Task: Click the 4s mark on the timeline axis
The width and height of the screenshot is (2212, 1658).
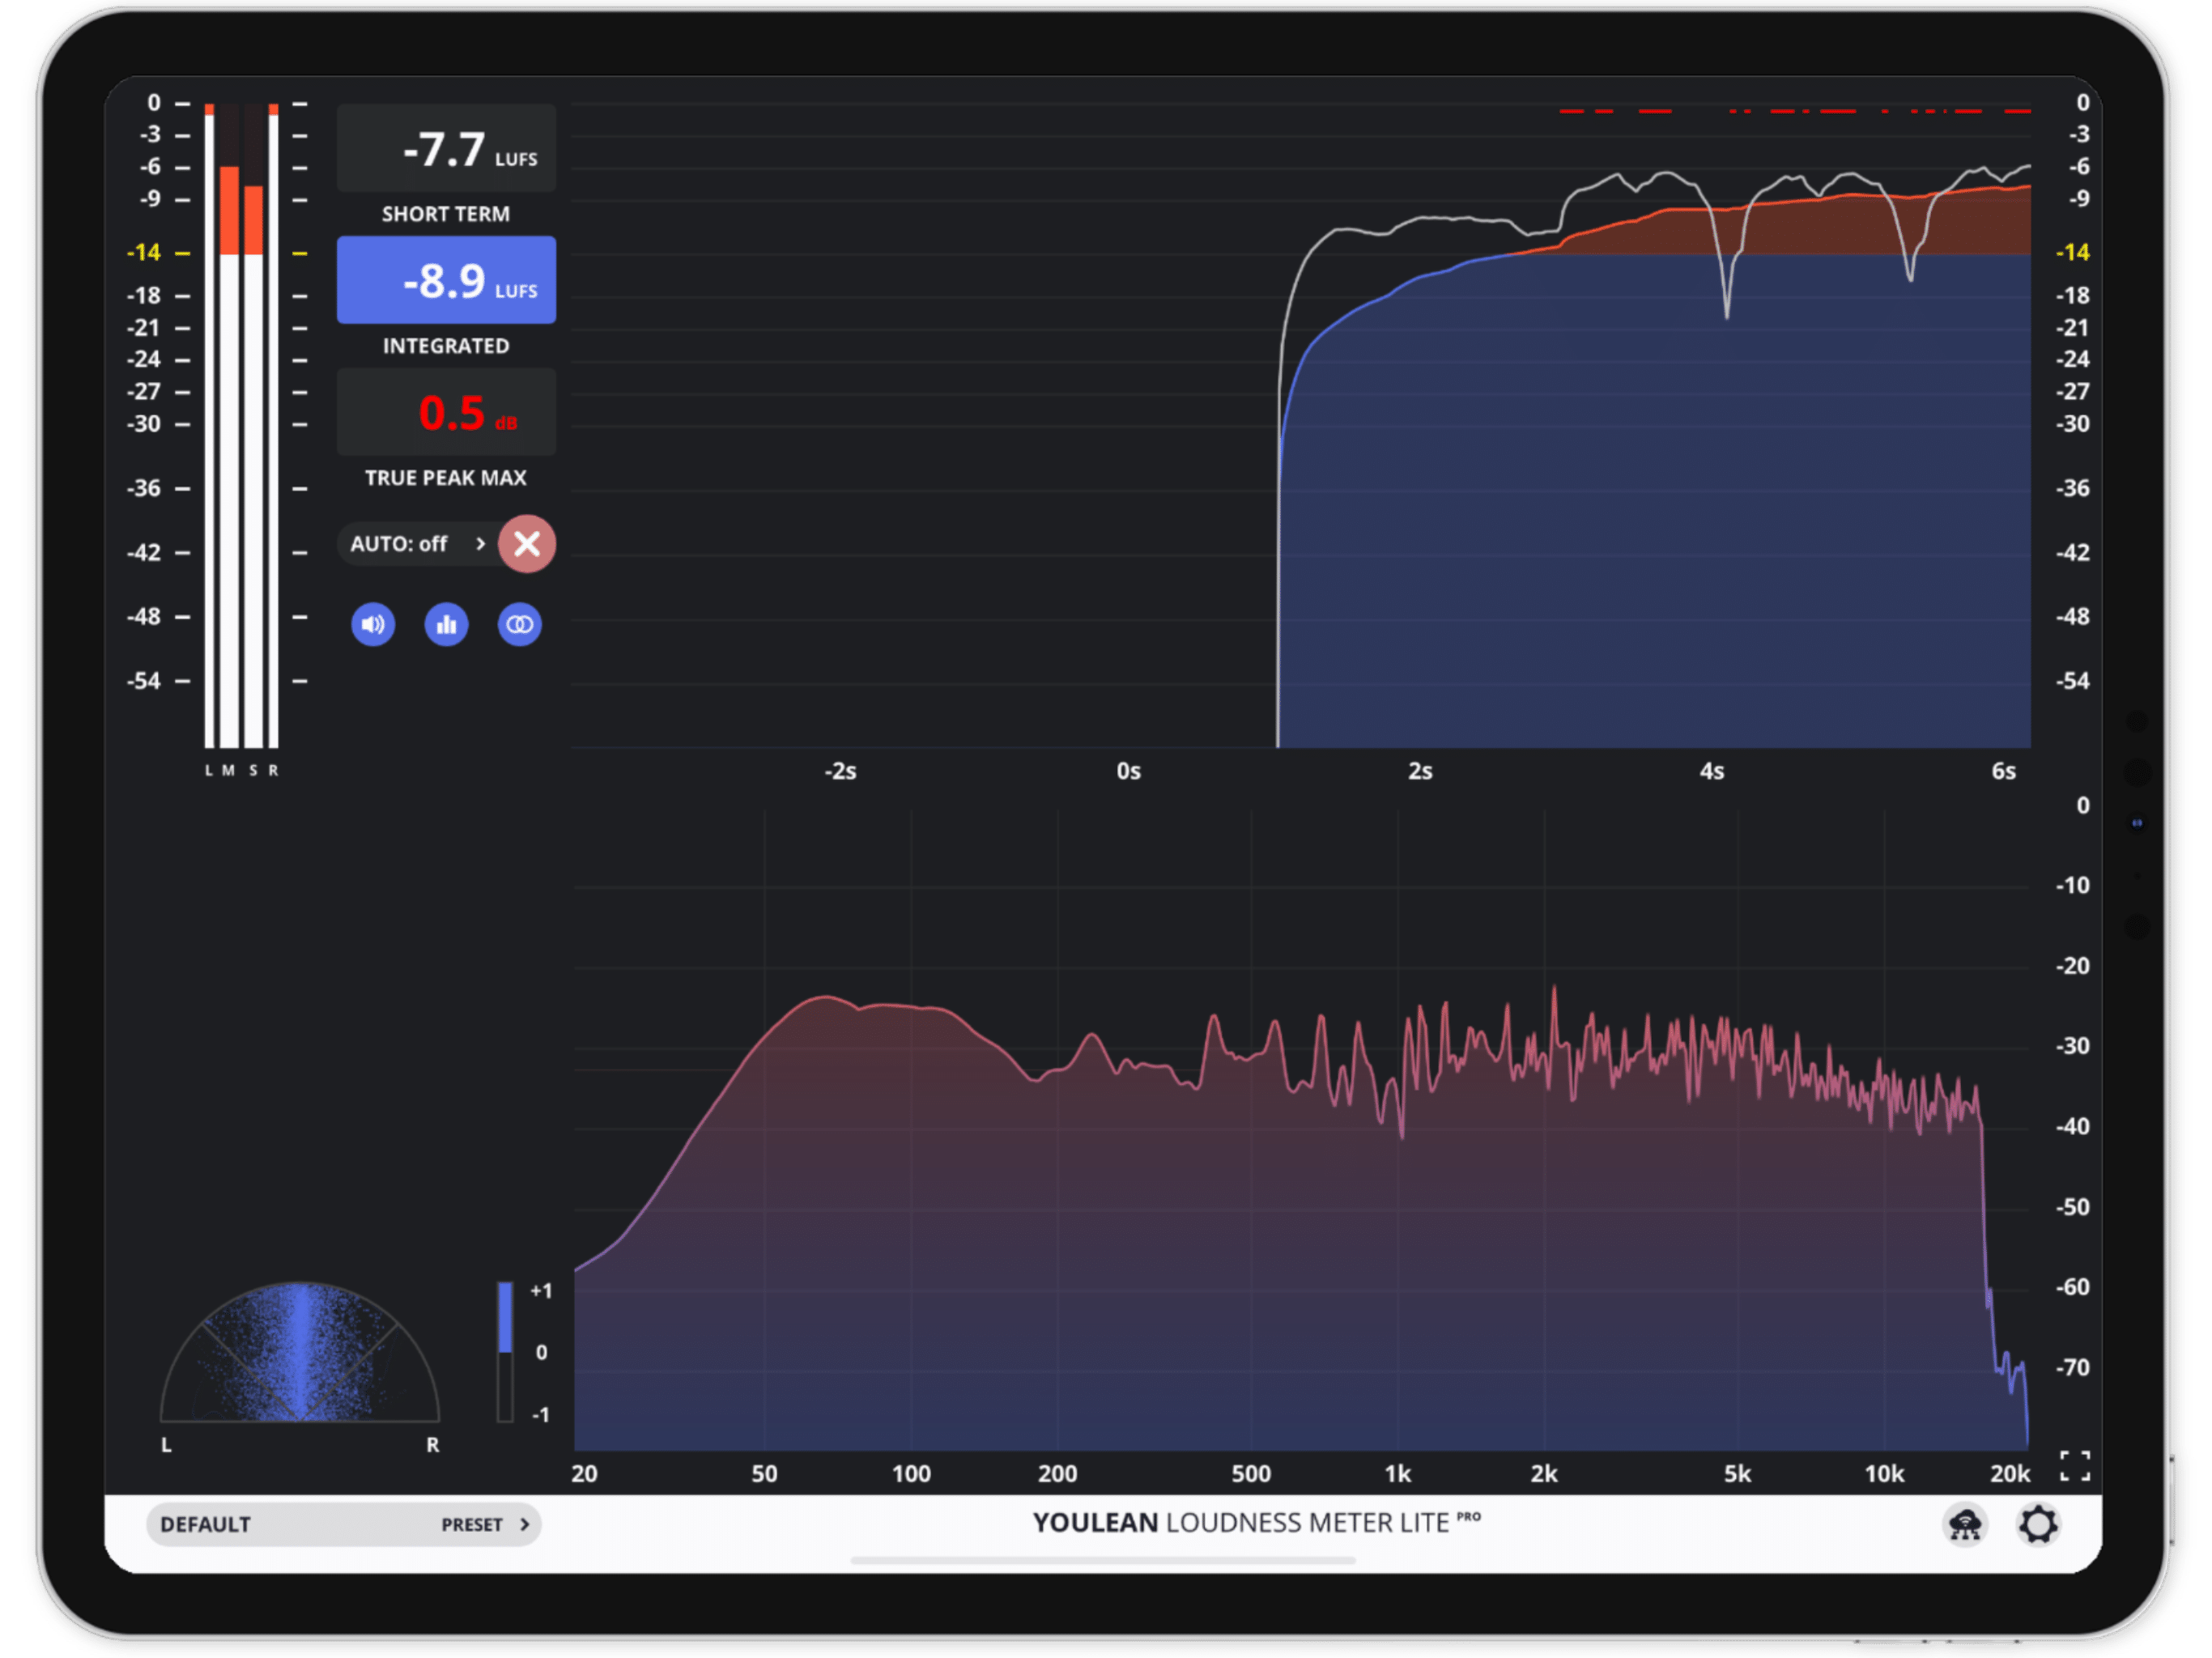Action: pyautogui.click(x=1712, y=771)
